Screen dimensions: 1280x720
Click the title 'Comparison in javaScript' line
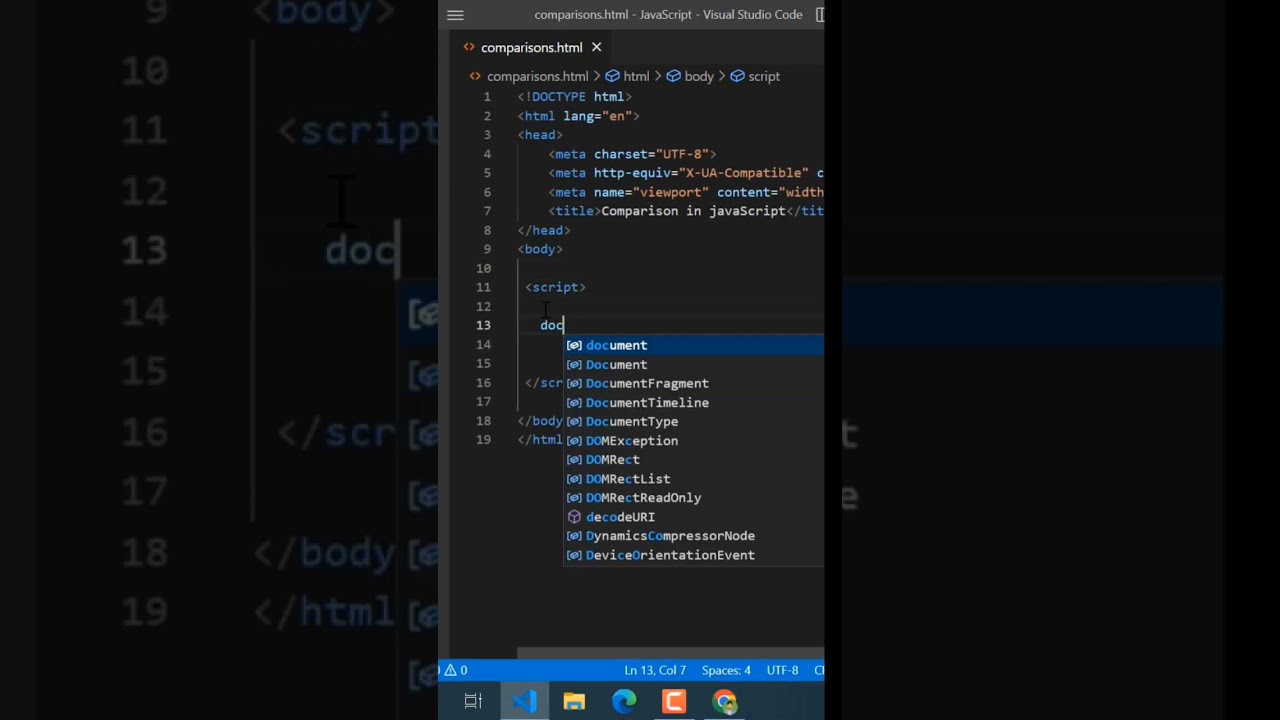point(686,211)
